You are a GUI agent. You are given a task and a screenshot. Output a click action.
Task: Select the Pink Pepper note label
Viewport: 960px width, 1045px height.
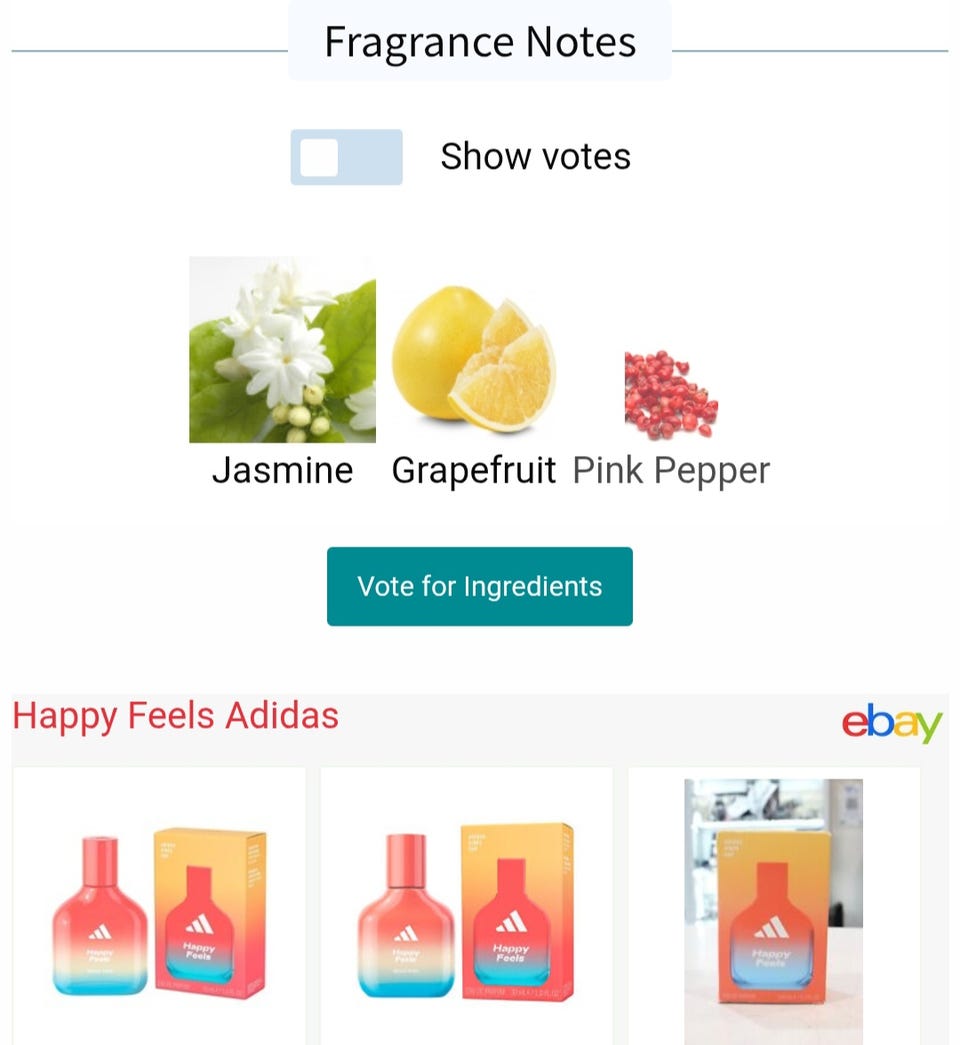click(x=671, y=471)
